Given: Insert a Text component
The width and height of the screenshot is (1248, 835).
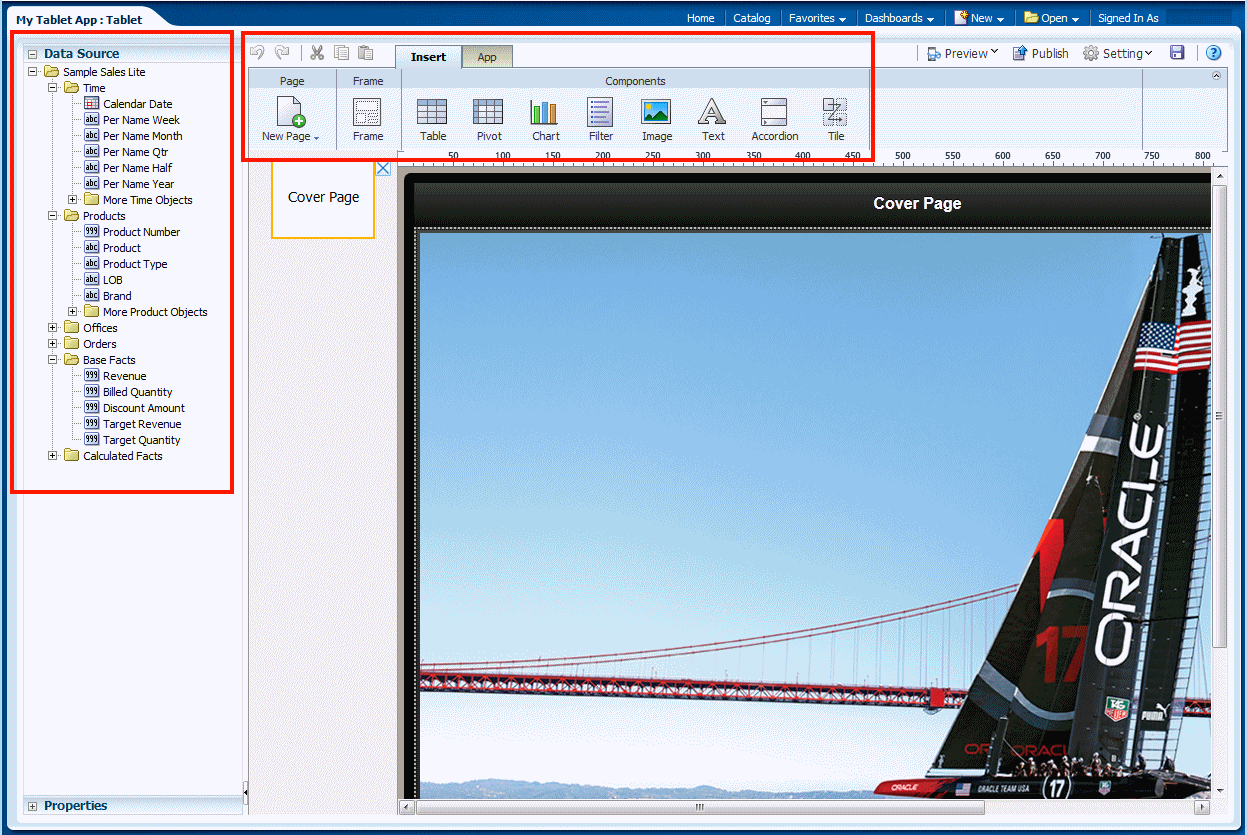Looking at the screenshot, I should pos(712,120).
